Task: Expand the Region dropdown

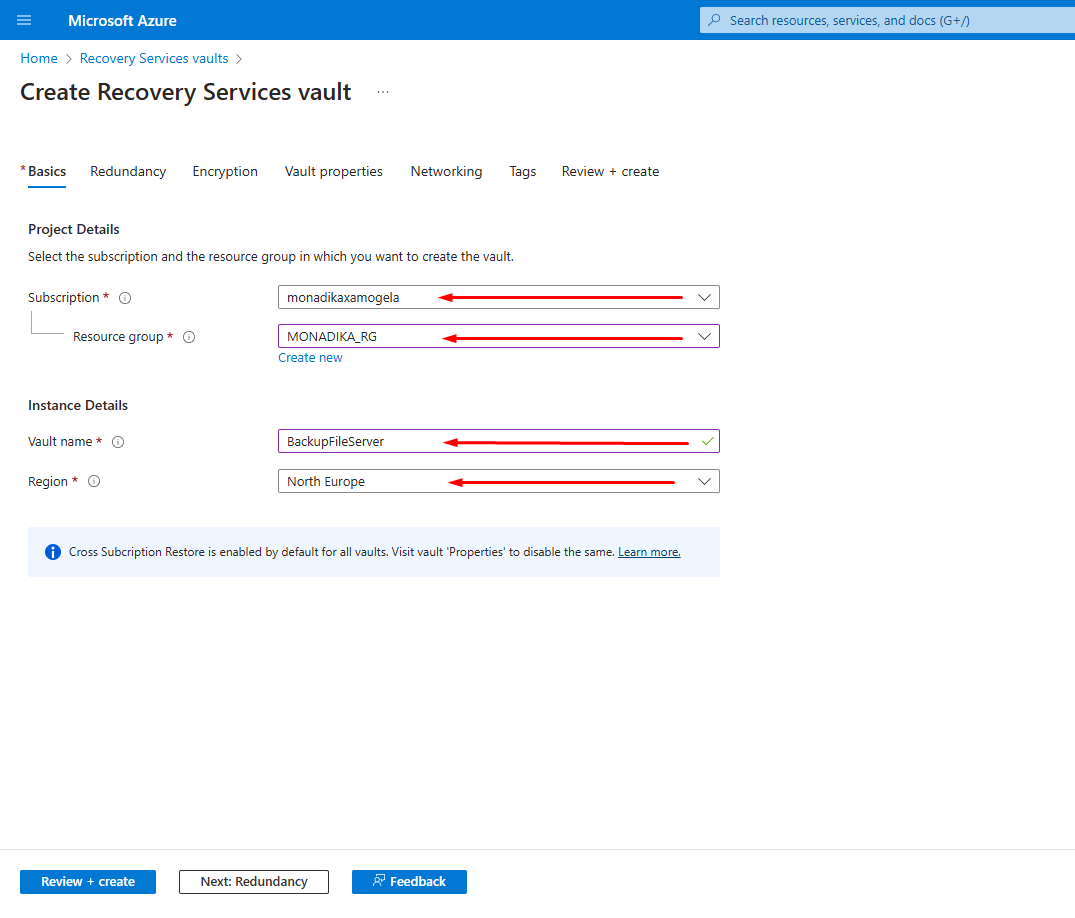Action: (704, 481)
